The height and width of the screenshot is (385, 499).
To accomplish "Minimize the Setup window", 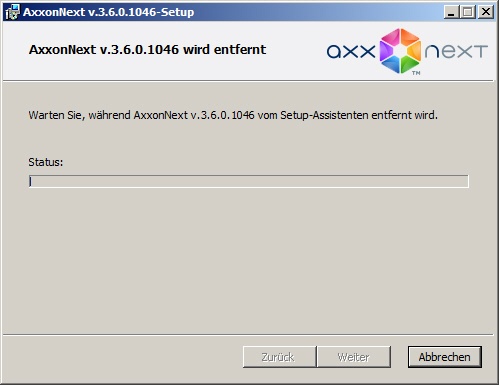I will click(451, 12).
